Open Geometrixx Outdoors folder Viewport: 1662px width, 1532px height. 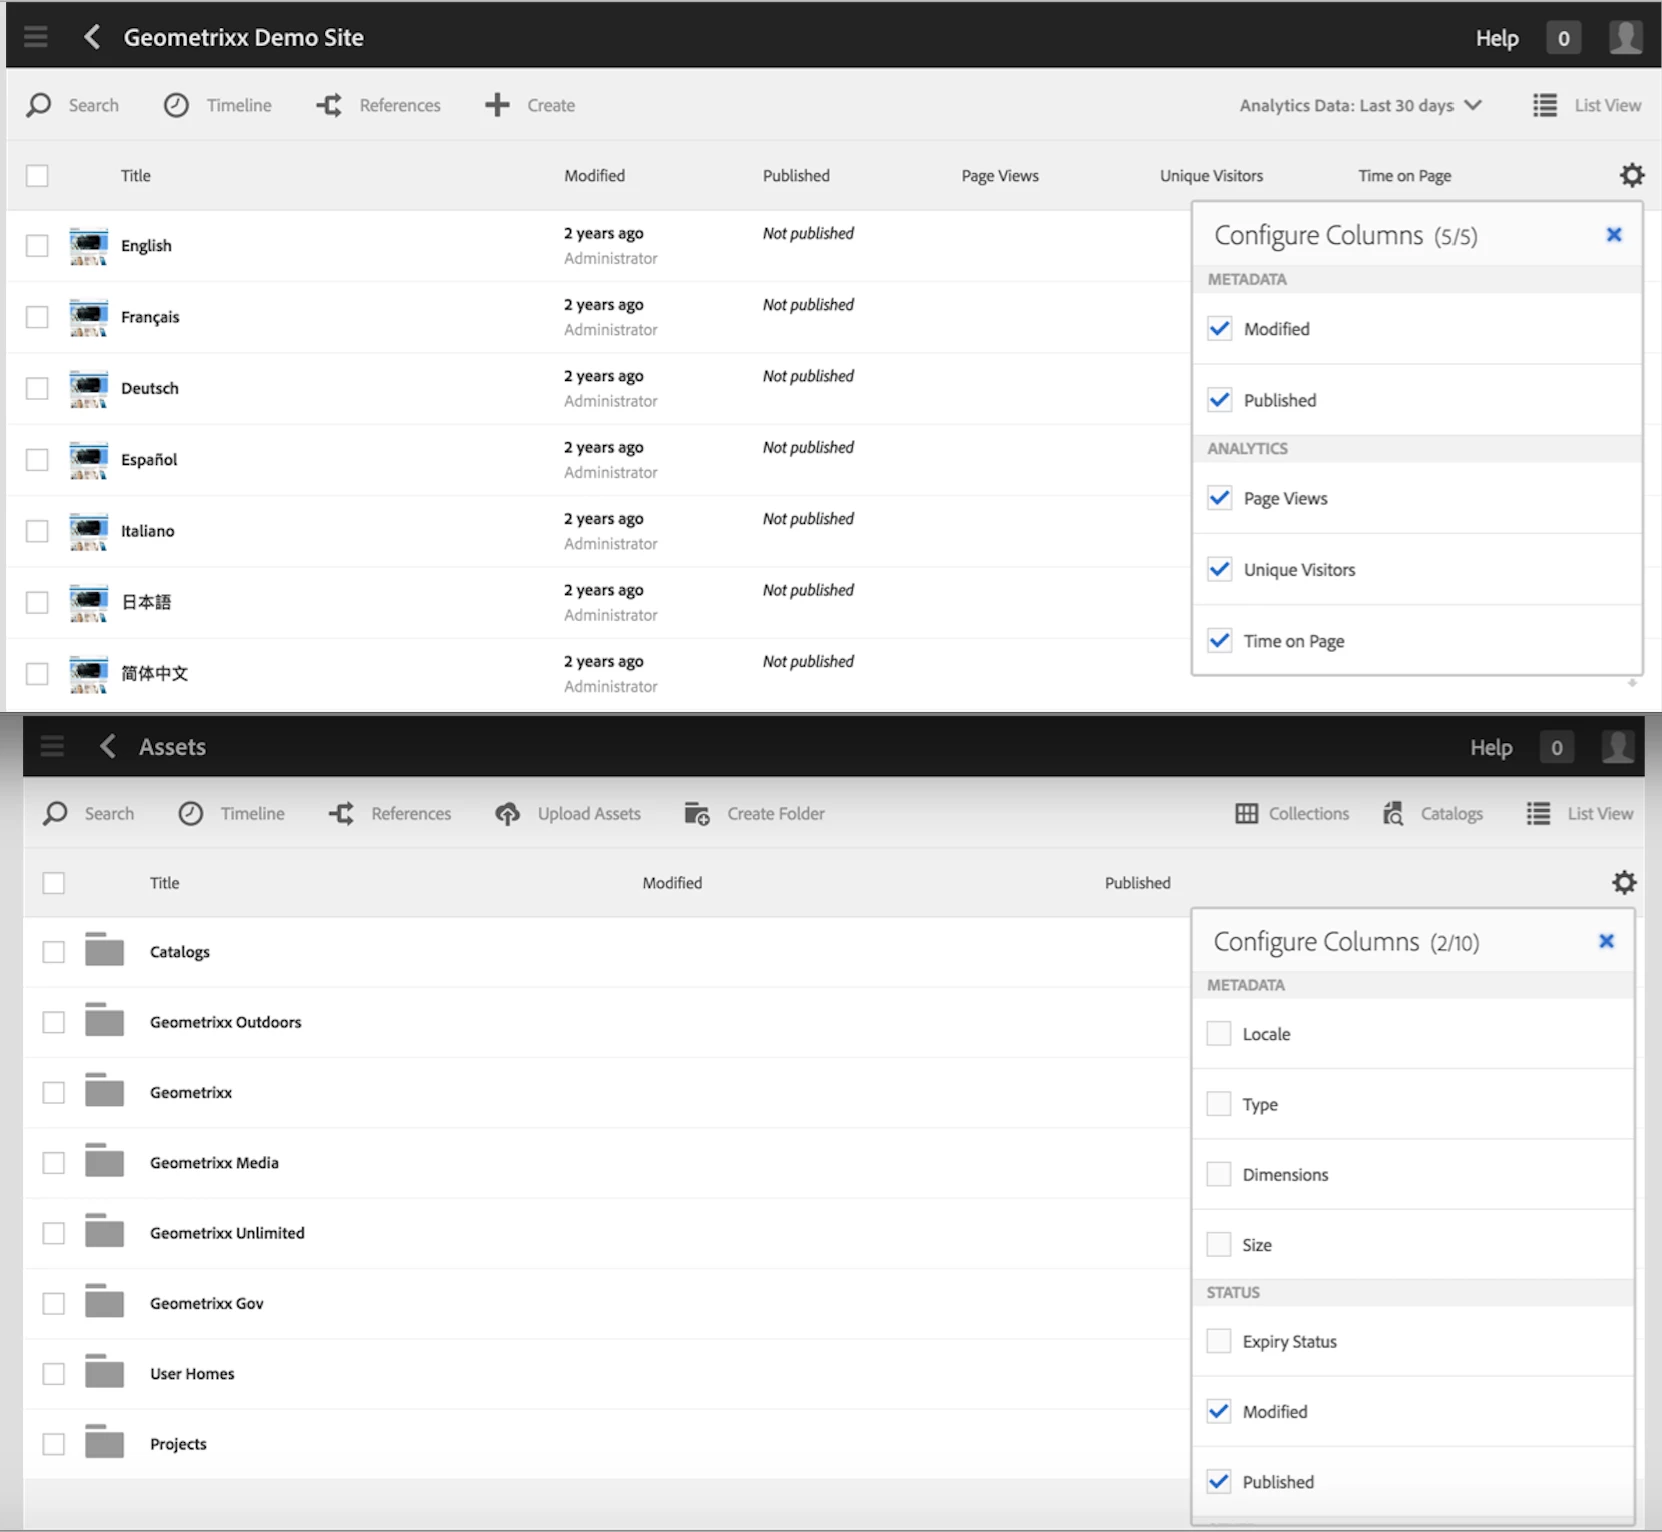pos(225,1022)
